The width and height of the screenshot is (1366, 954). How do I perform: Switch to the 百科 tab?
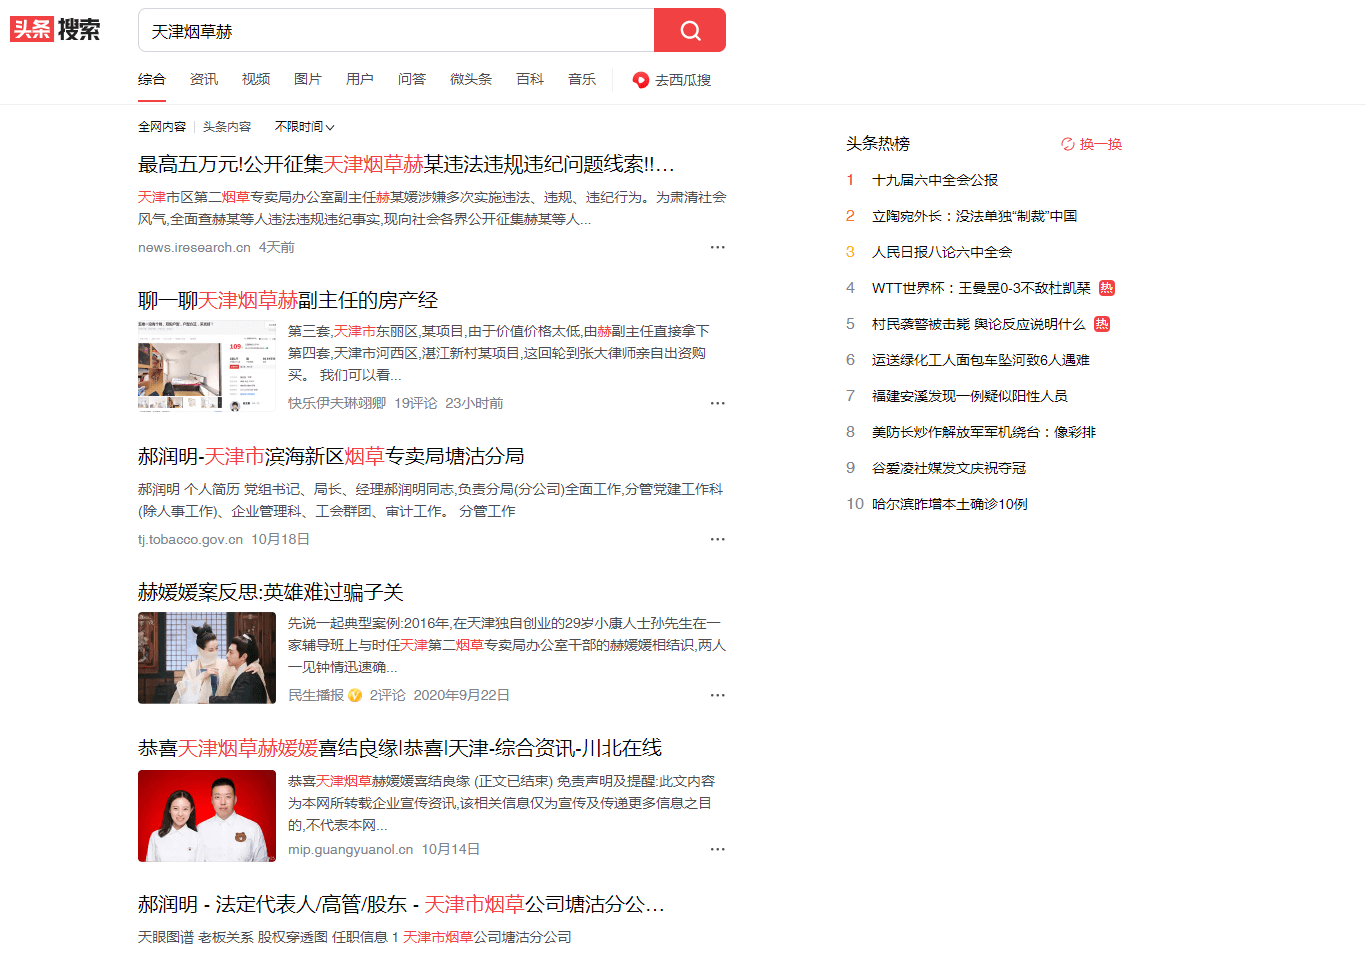click(x=530, y=80)
